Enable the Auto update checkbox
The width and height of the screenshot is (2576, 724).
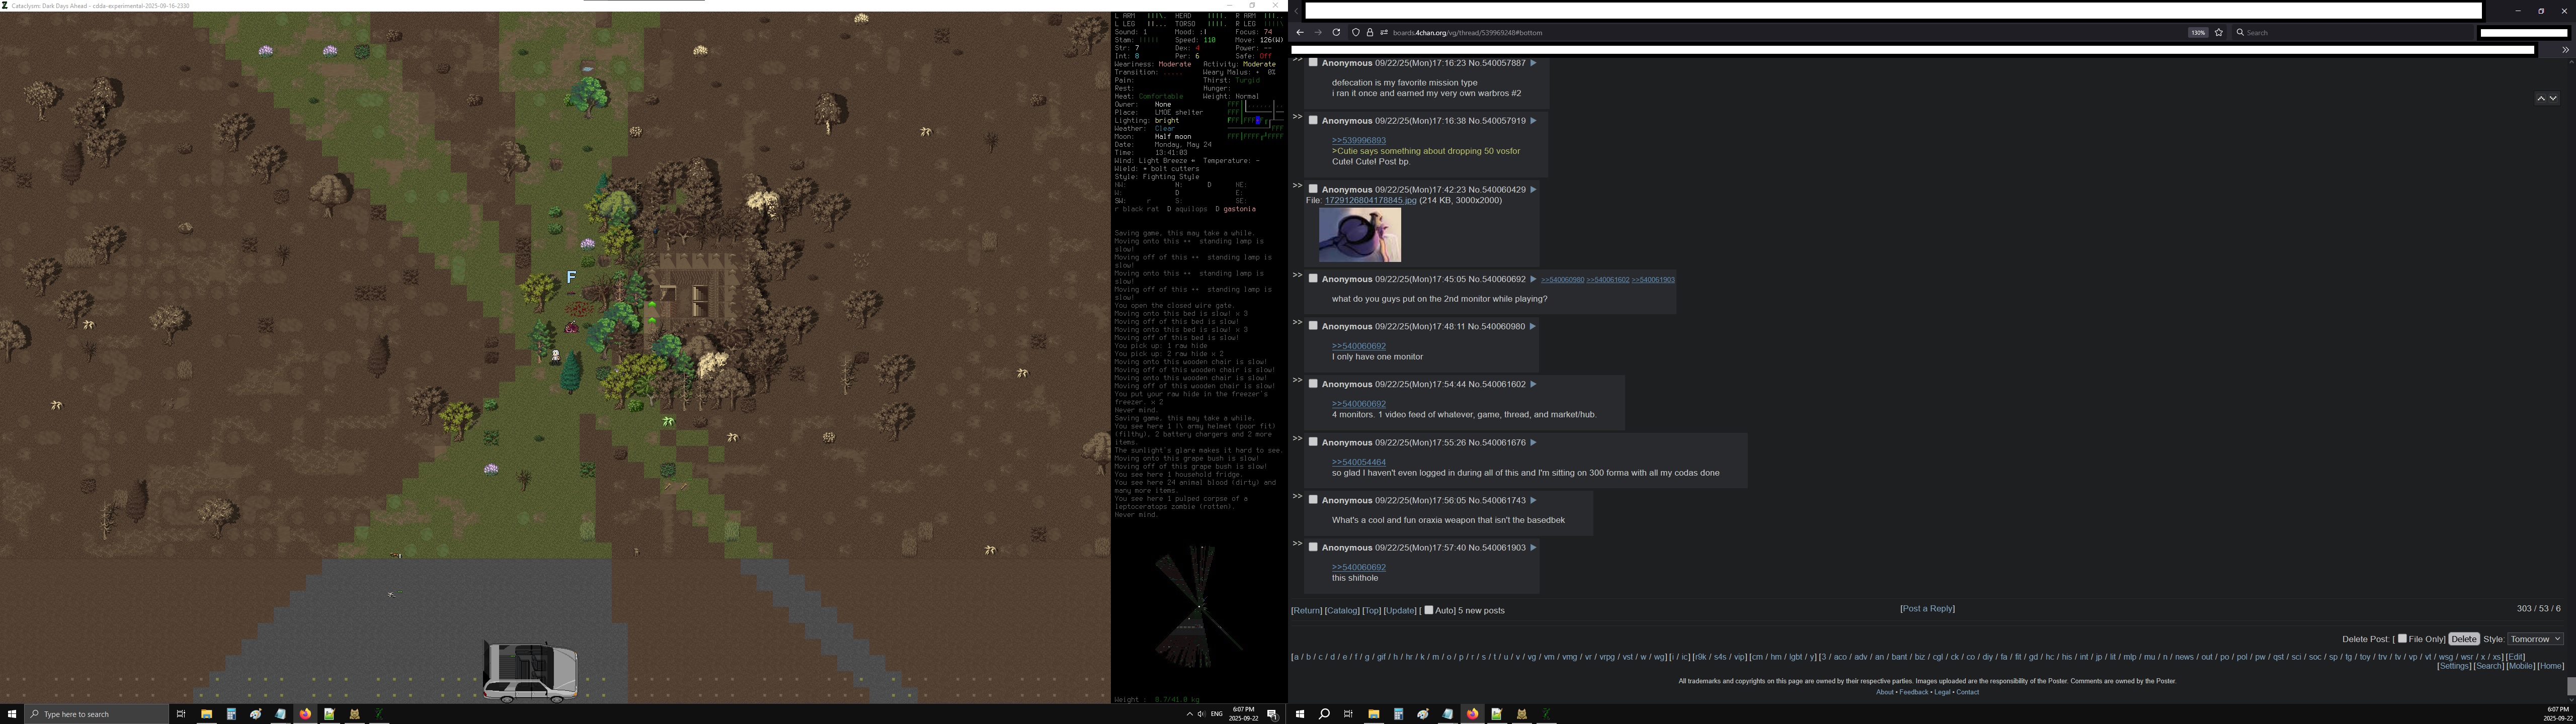point(1428,609)
